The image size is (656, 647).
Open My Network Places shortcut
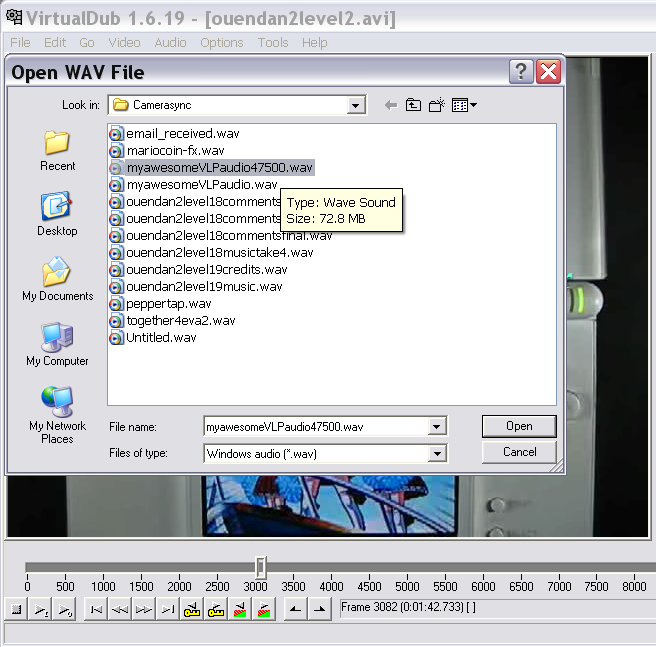point(57,415)
